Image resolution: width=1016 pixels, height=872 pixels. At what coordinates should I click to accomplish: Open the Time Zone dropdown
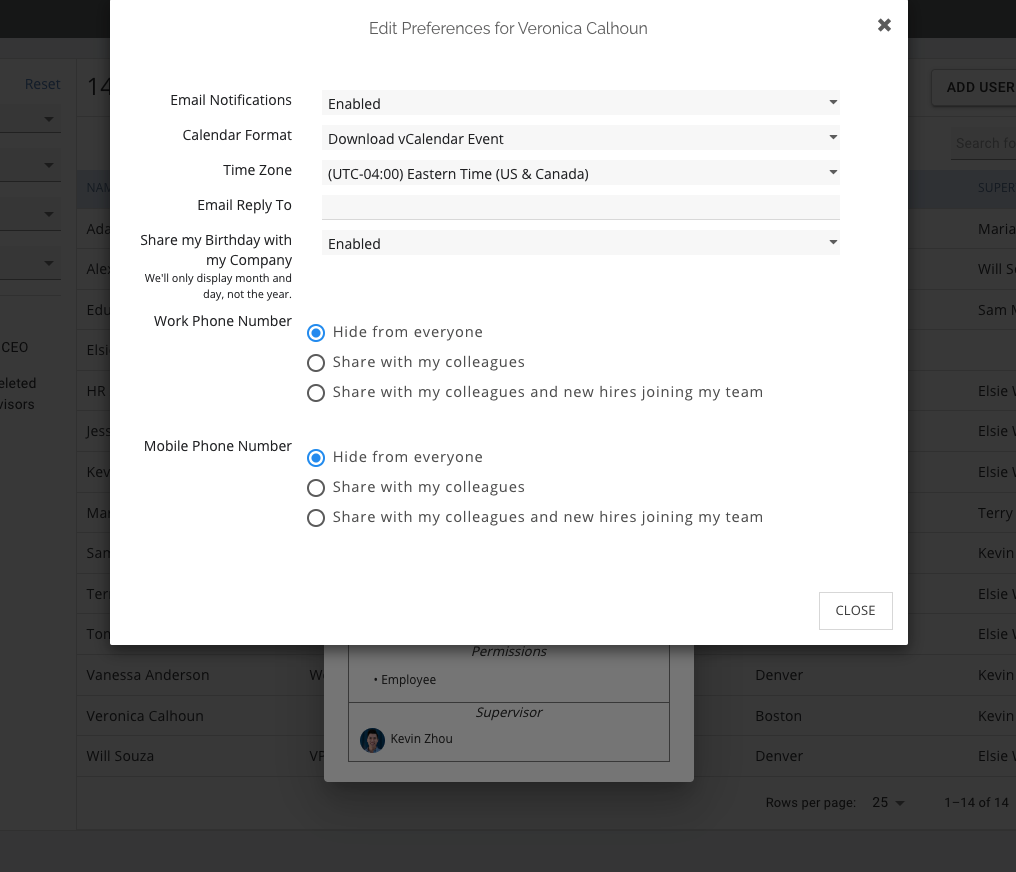(x=580, y=173)
